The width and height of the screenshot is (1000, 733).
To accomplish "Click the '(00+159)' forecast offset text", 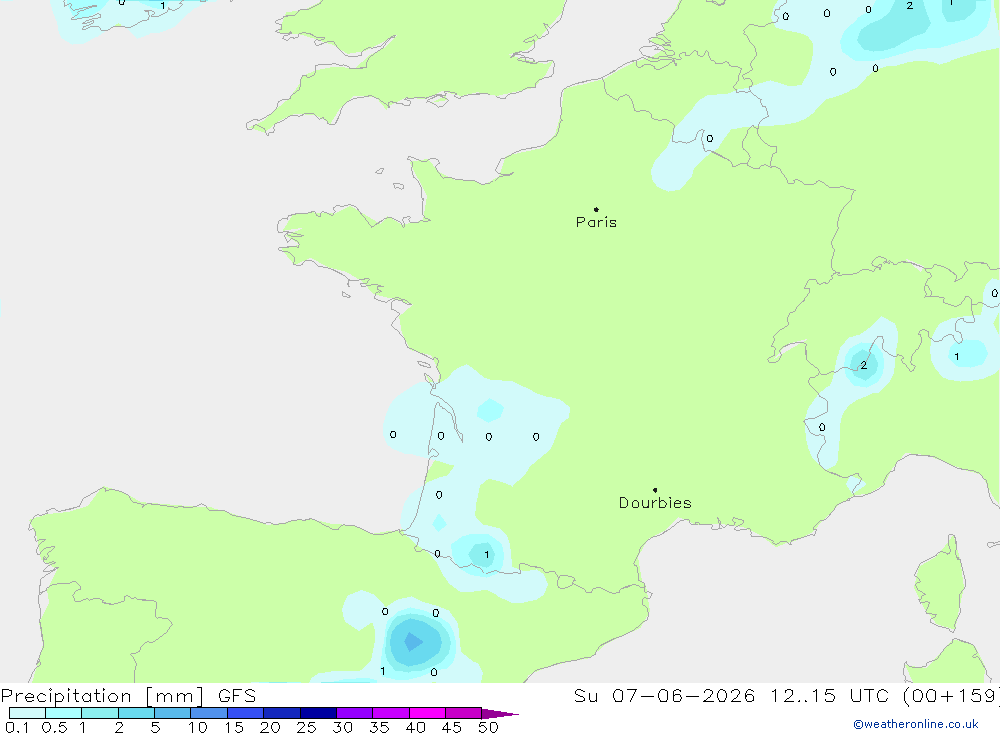I will click(x=951, y=696).
